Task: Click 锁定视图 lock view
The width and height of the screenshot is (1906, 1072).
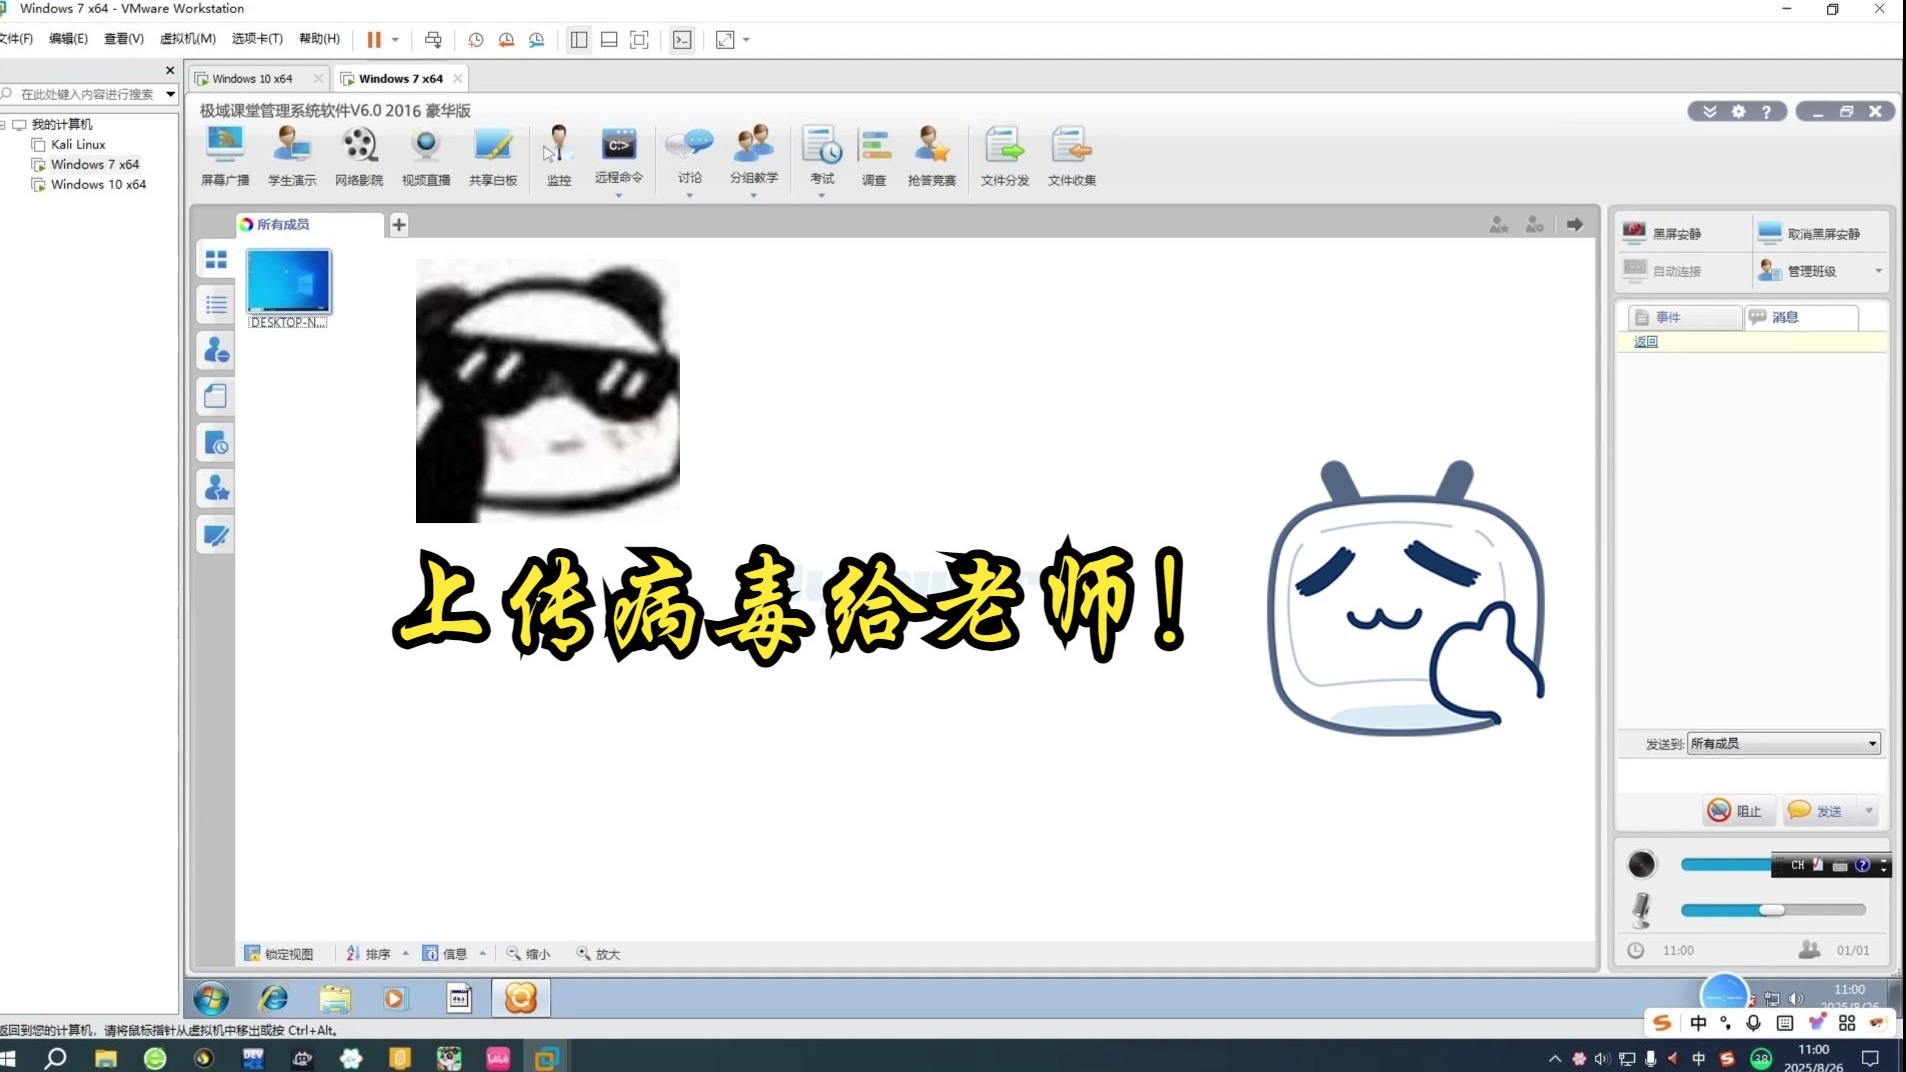Action: pos(279,954)
